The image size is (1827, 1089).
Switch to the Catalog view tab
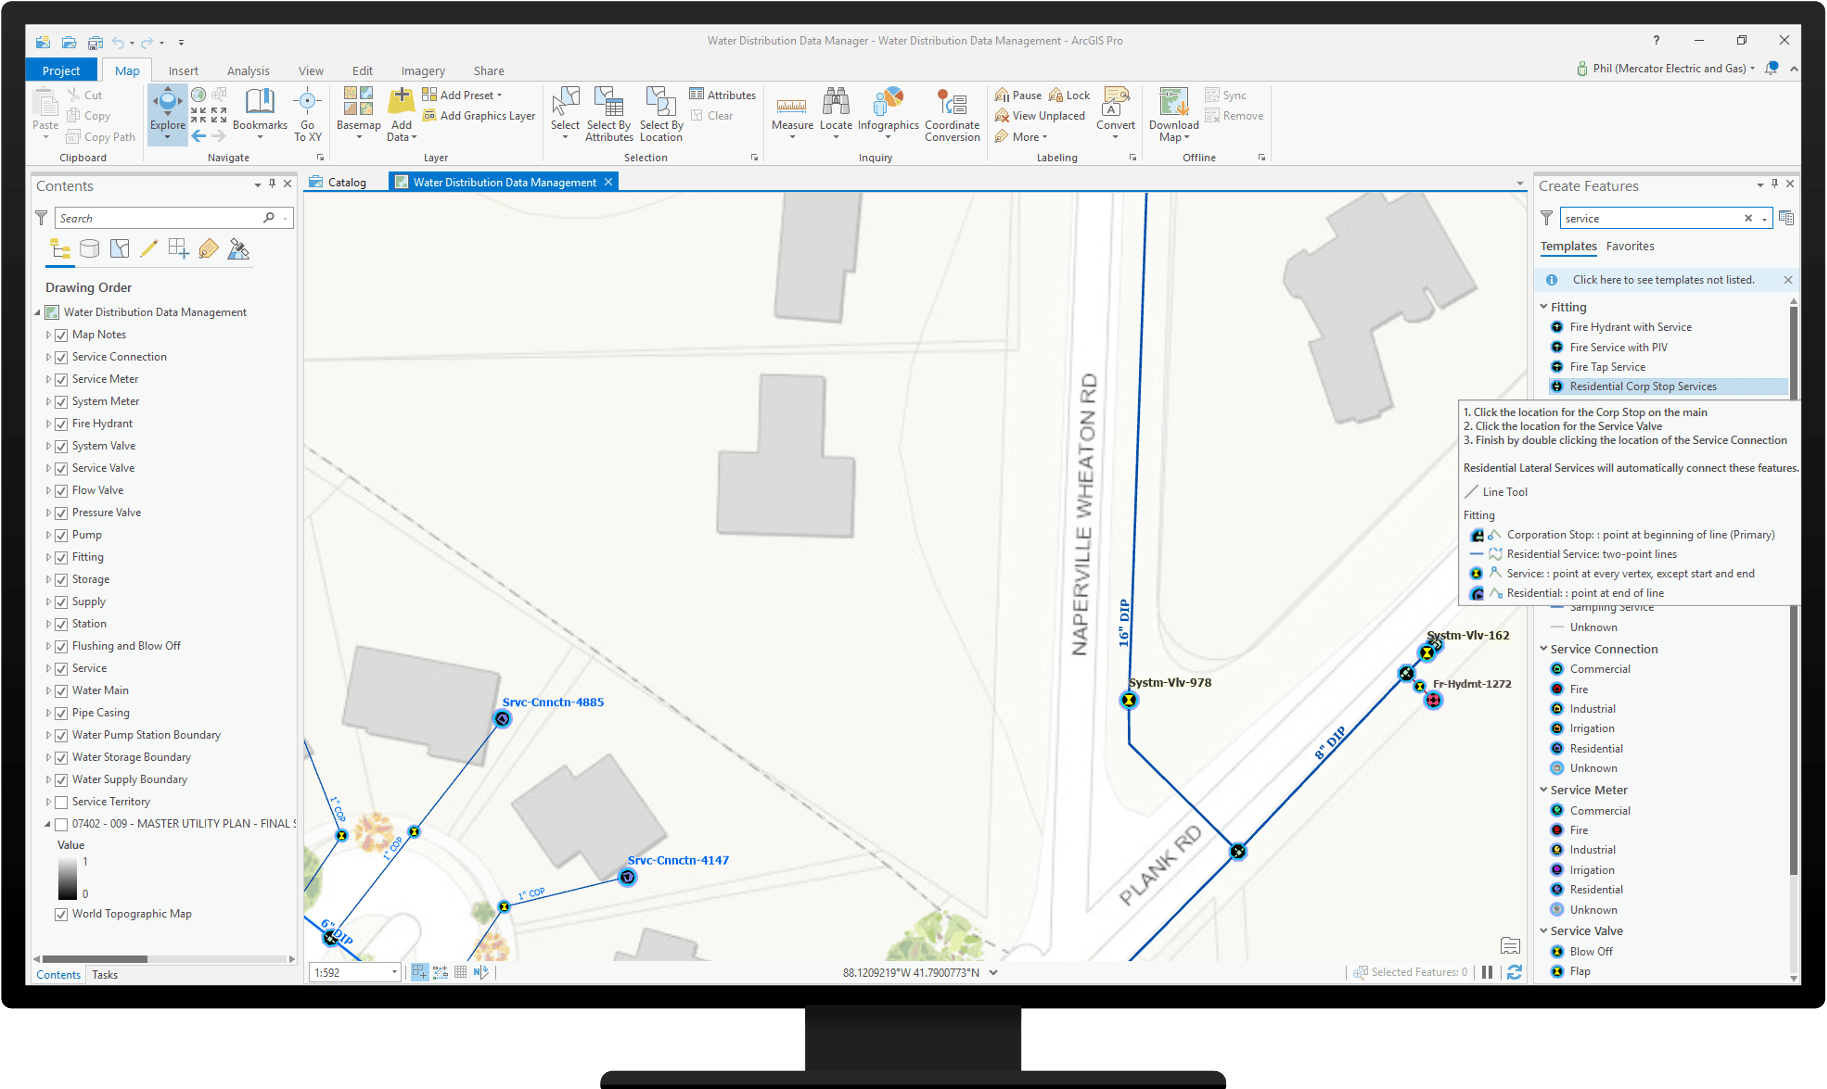point(338,182)
